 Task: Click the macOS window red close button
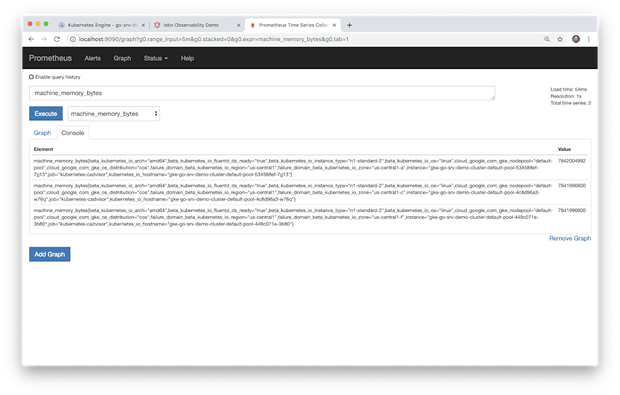pyautogui.click(x=30, y=24)
